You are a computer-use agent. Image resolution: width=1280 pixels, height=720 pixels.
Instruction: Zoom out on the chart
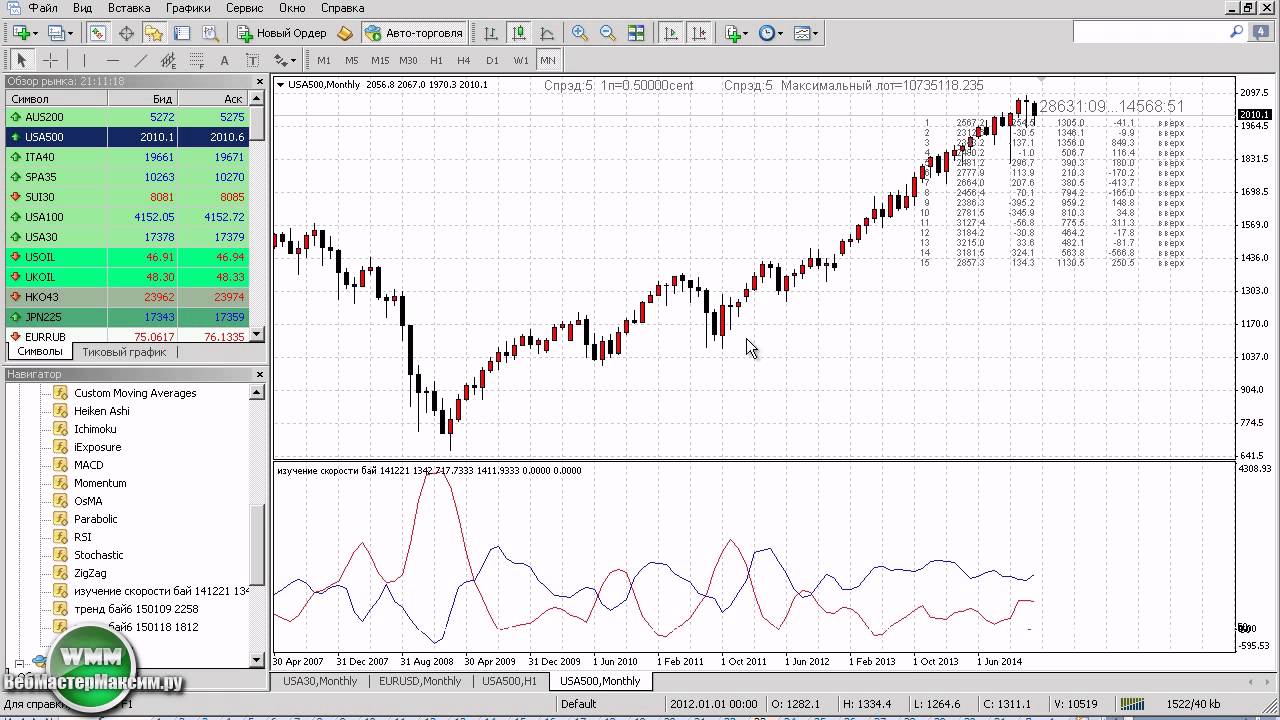click(608, 33)
